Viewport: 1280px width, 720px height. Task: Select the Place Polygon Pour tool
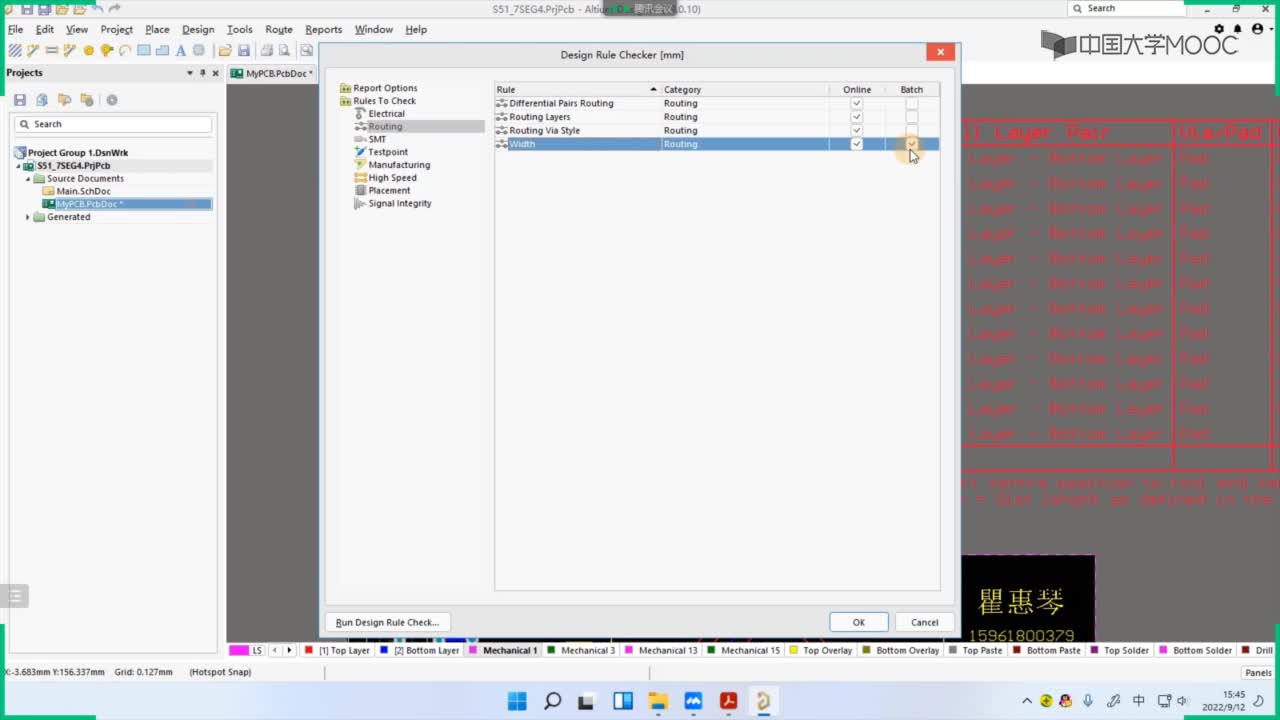[x=162, y=50]
